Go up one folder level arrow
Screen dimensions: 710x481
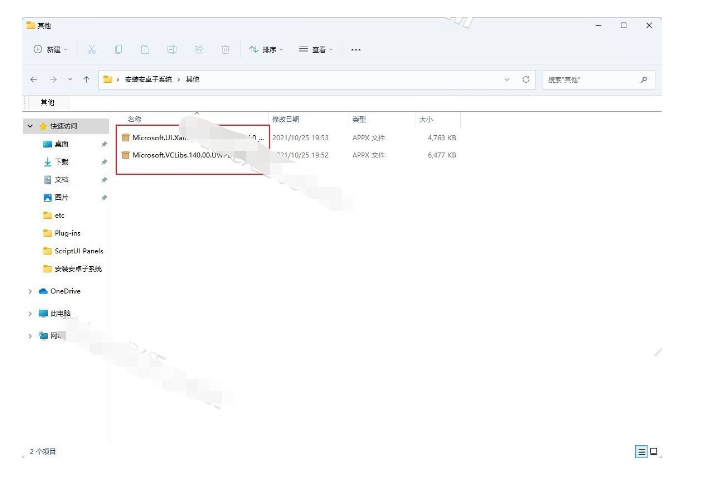(x=86, y=79)
